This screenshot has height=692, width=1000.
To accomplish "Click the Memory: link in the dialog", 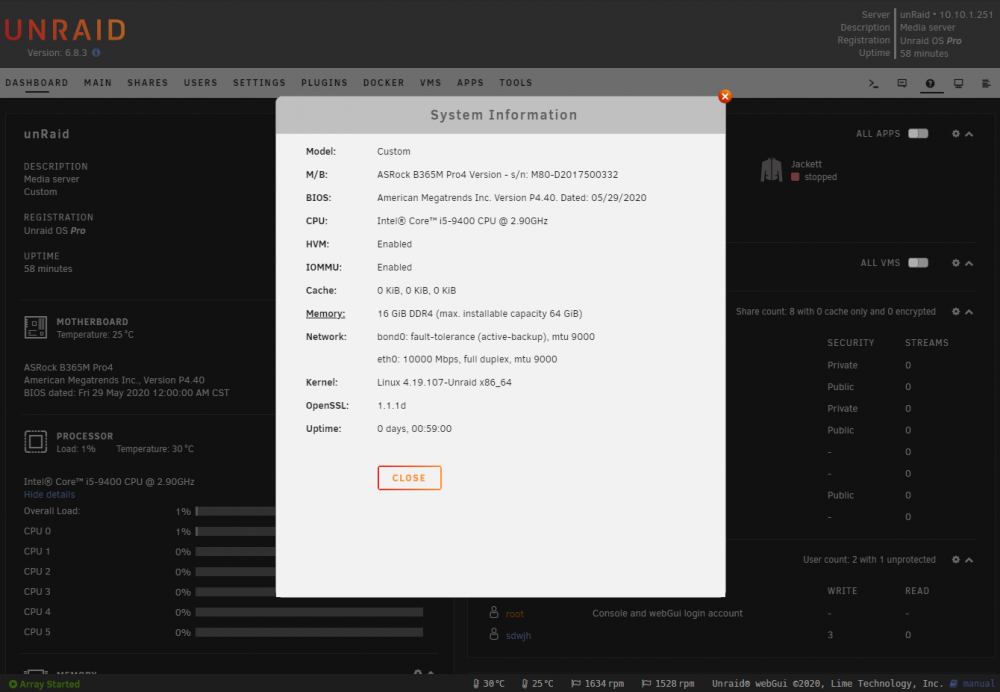I will tap(325, 313).
